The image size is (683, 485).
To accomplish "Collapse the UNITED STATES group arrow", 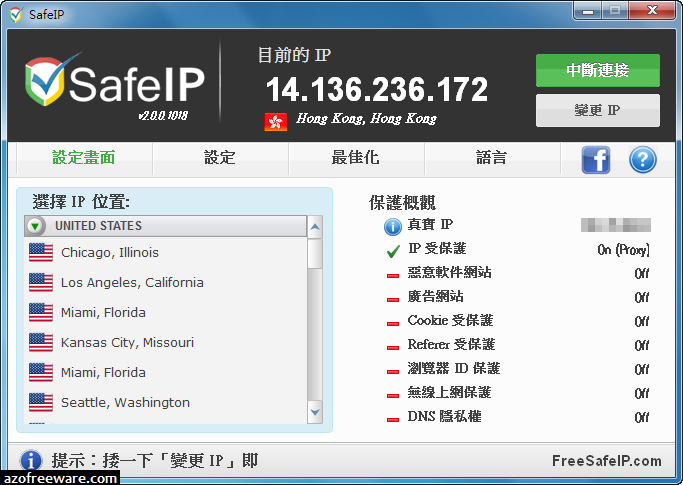I will [35, 226].
